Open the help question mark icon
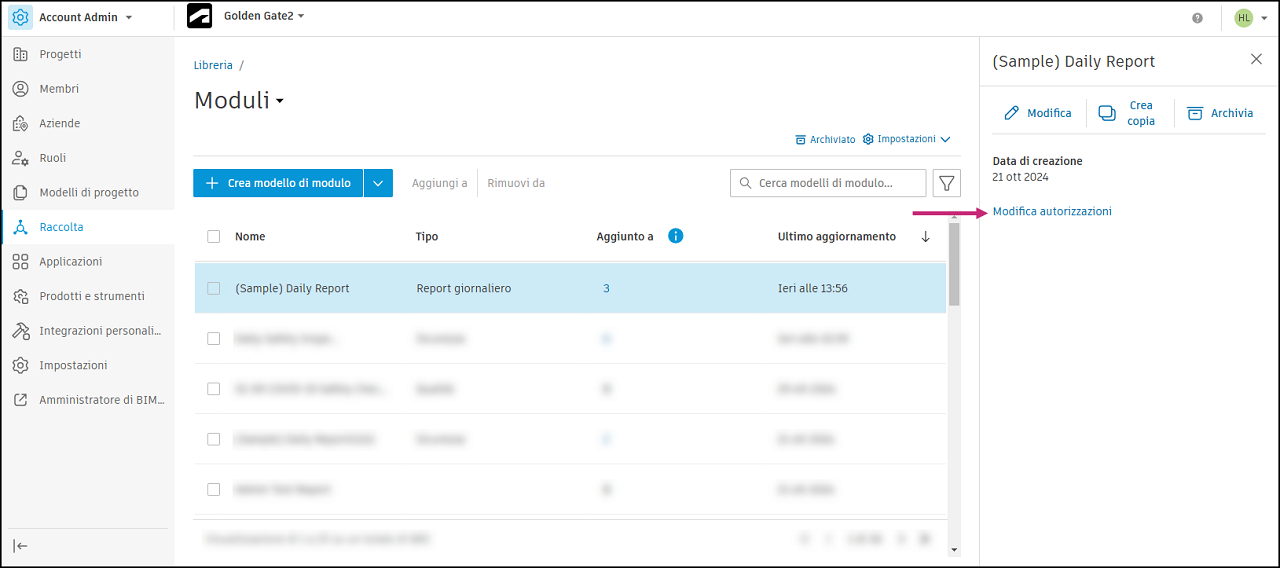The image size is (1280, 568). (1197, 18)
